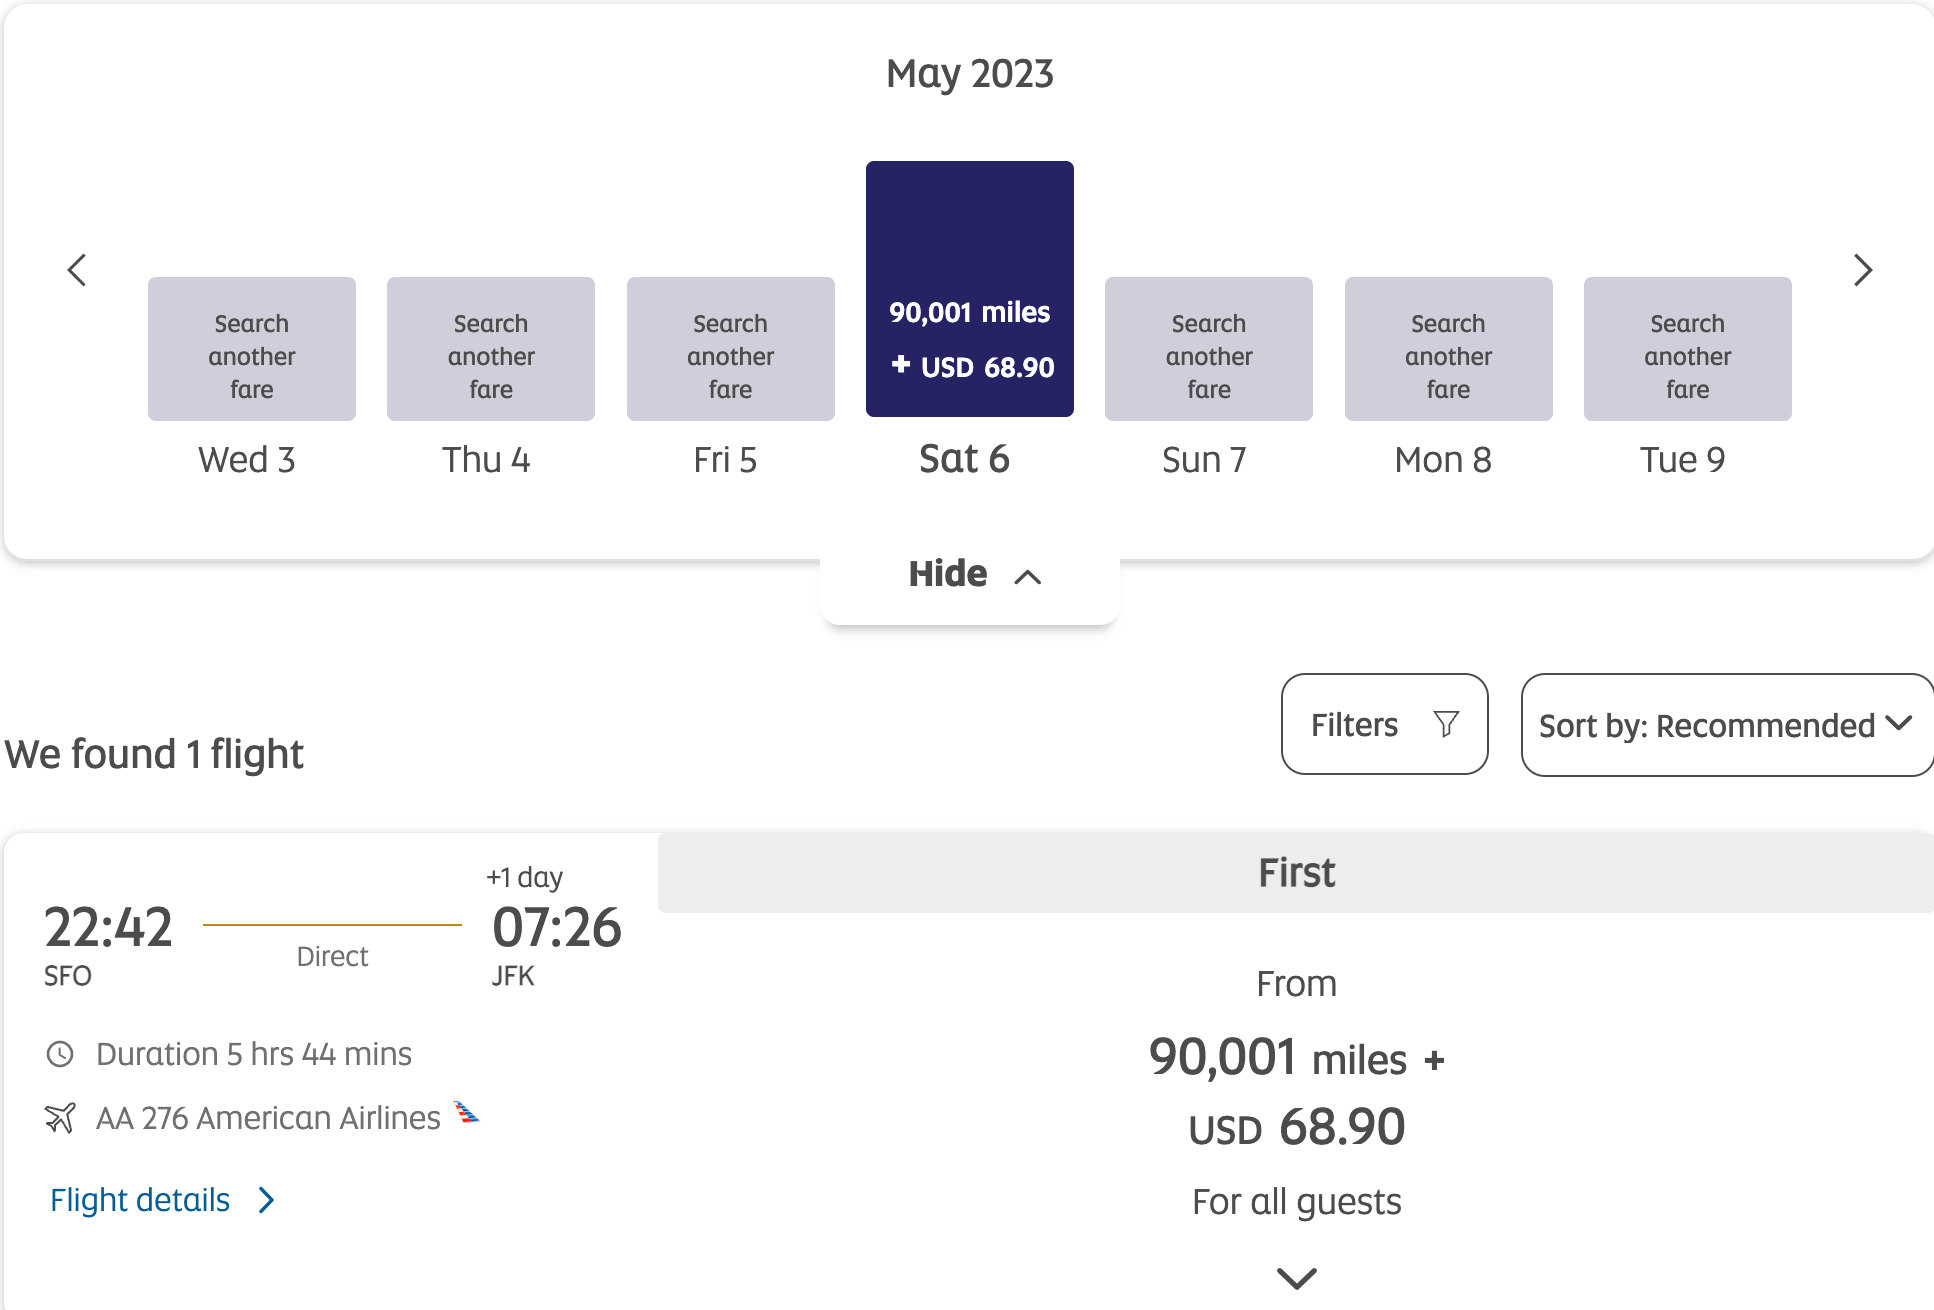
Task: Select Search another fare for Sun 7
Action: (x=1207, y=348)
